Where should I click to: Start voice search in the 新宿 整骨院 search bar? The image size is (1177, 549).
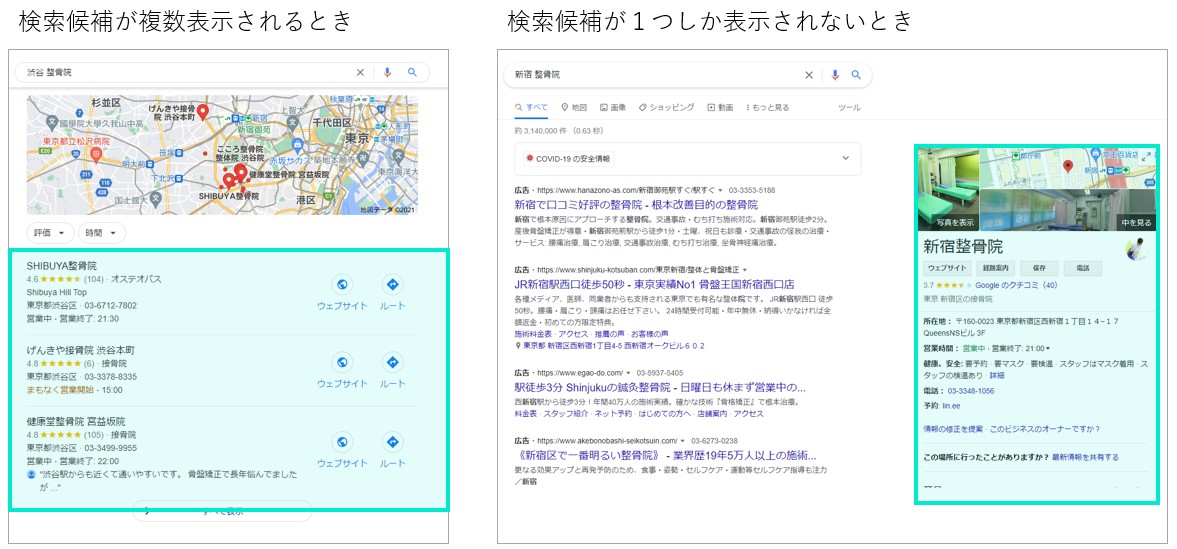click(x=835, y=75)
